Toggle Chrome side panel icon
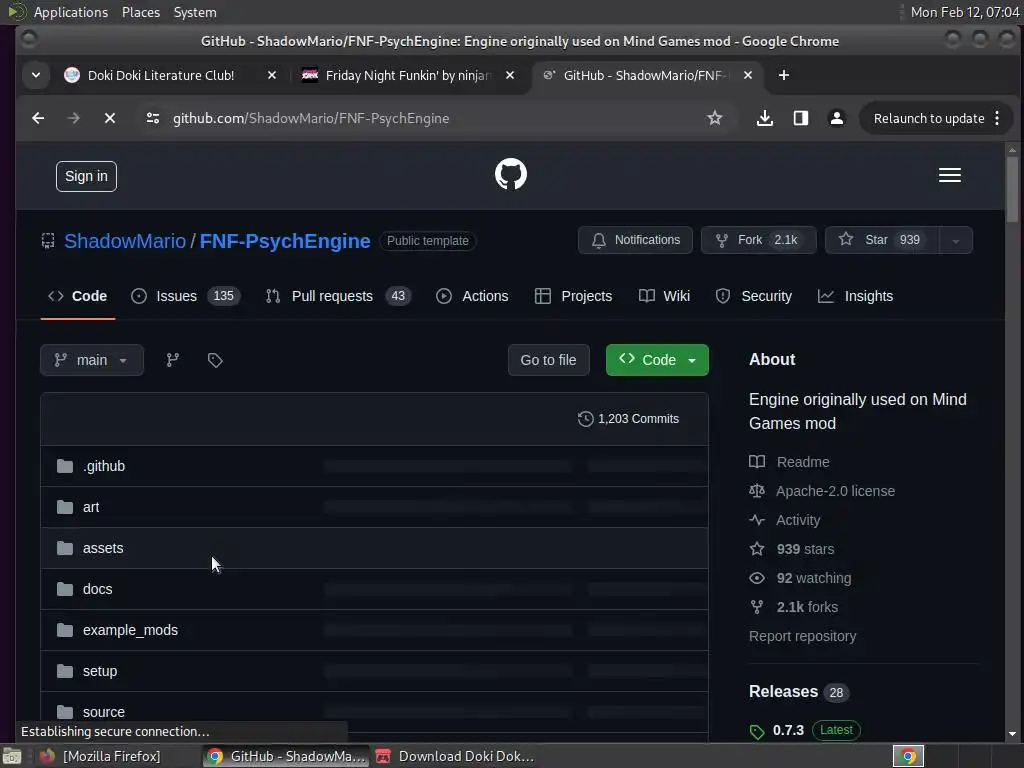The width and height of the screenshot is (1024, 768). (x=801, y=118)
